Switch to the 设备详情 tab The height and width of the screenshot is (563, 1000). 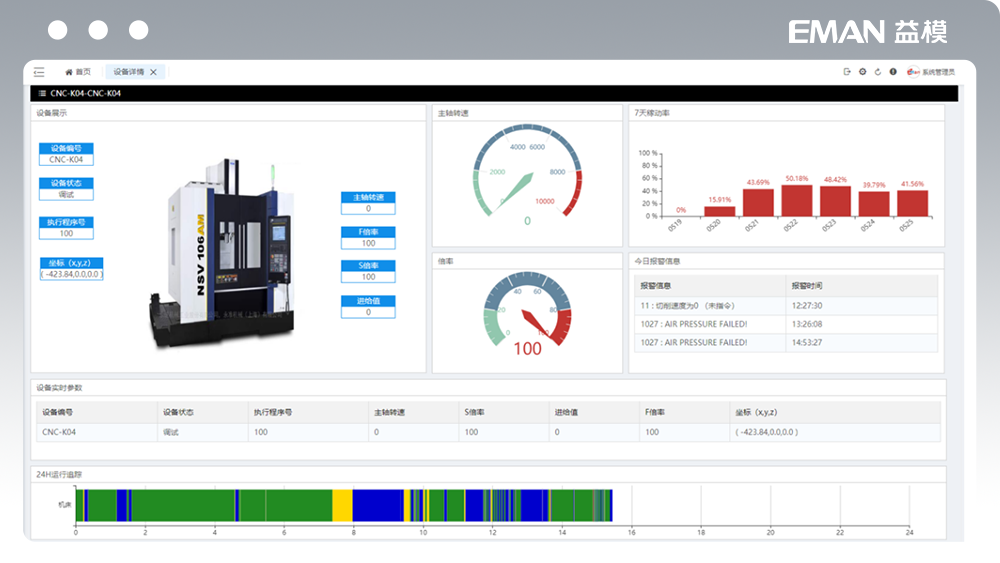pyautogui.click(x=128, y=72)
